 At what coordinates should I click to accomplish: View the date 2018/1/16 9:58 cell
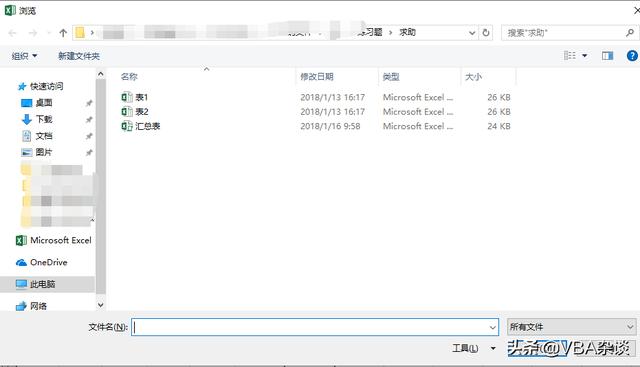coord(330,126)
